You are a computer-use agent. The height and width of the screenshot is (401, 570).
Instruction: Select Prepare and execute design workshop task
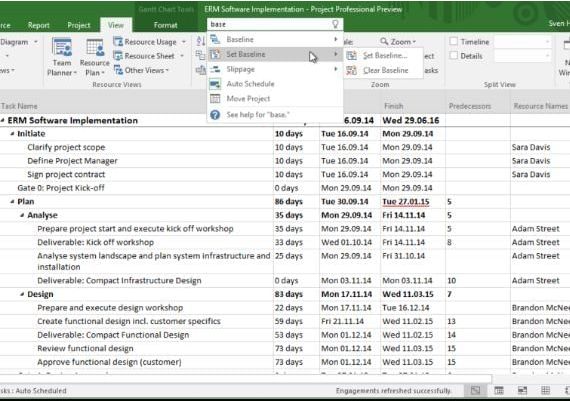tap(110, 308)
